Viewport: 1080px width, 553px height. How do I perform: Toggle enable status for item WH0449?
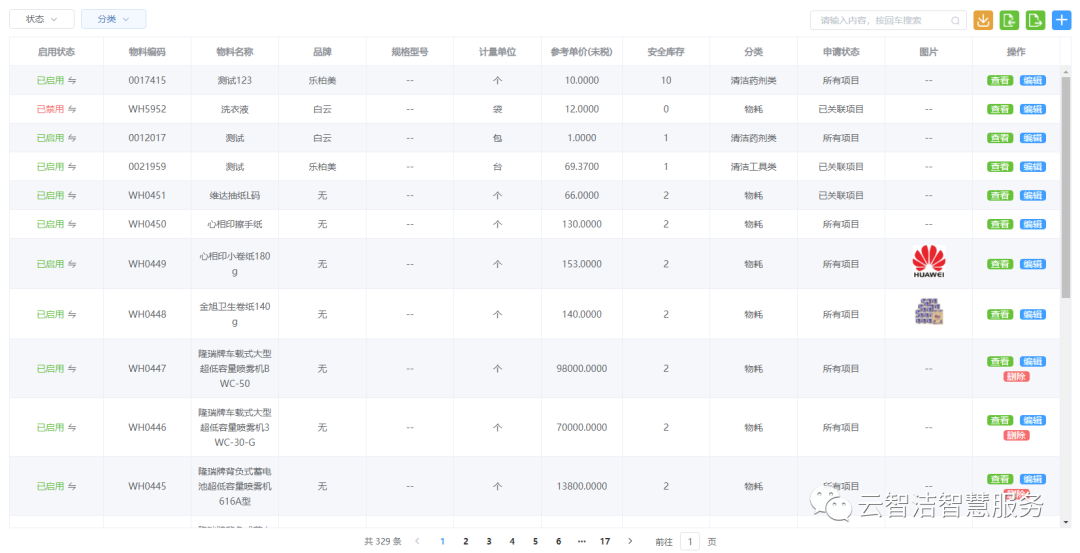[x=72, y=264]
